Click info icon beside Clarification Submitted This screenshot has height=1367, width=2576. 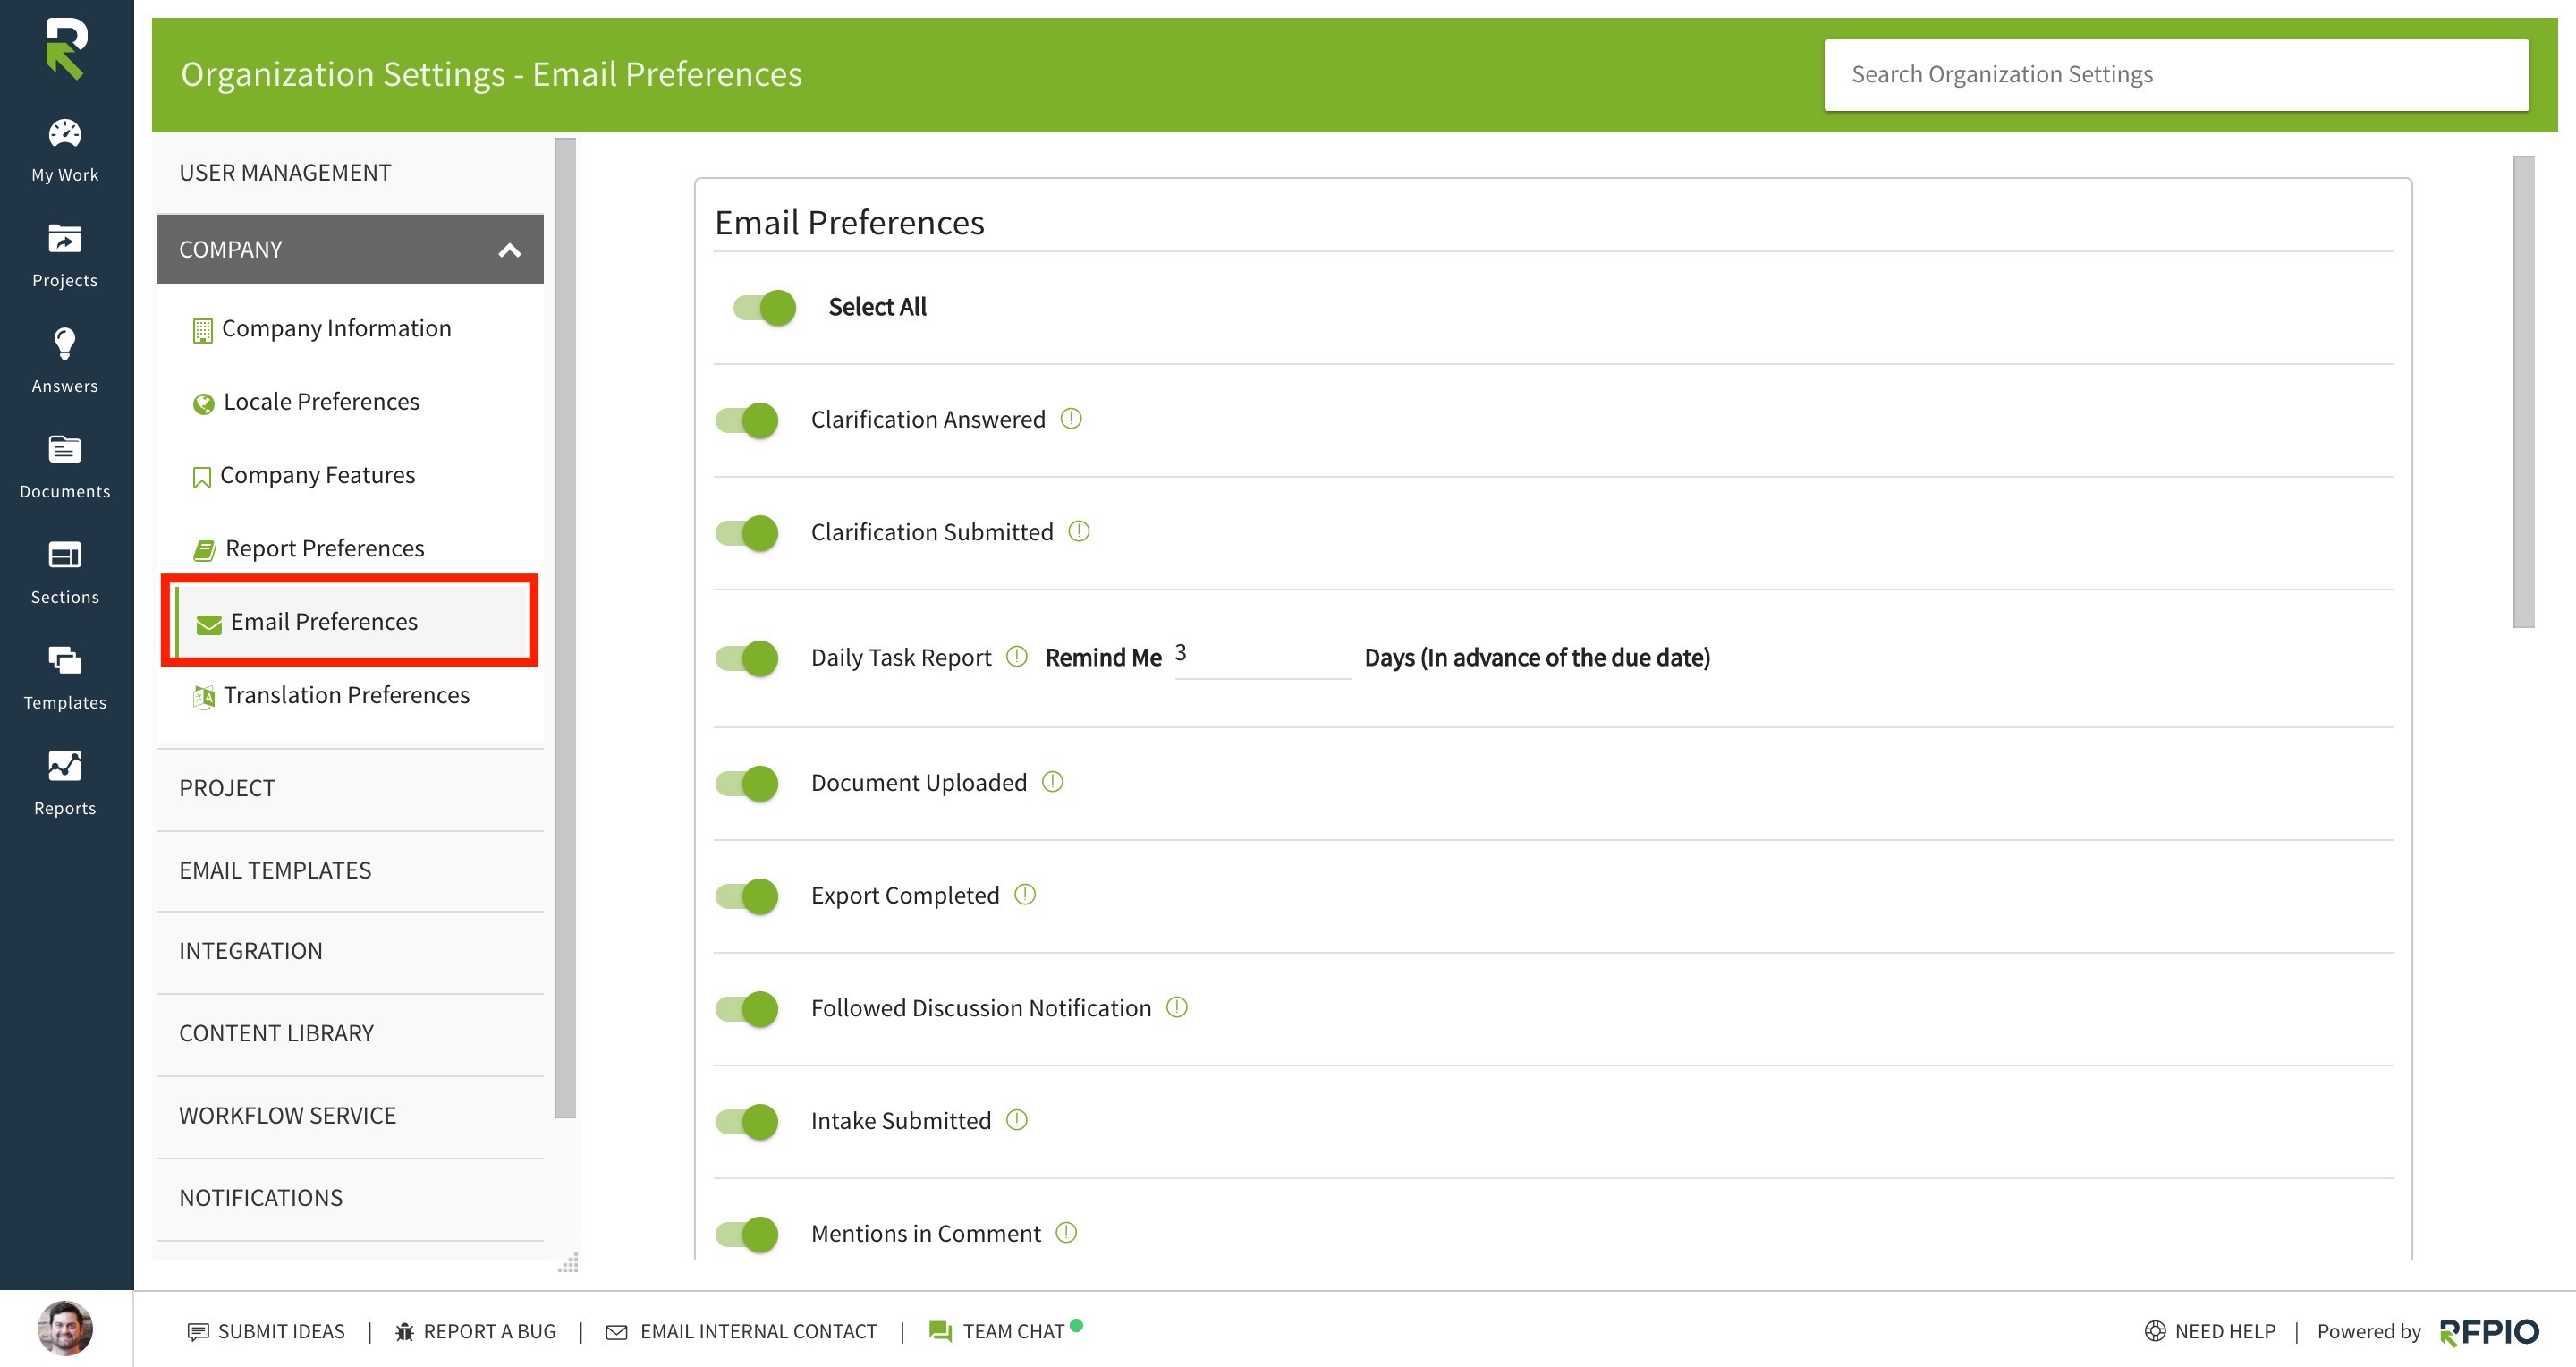[1079, 531]
